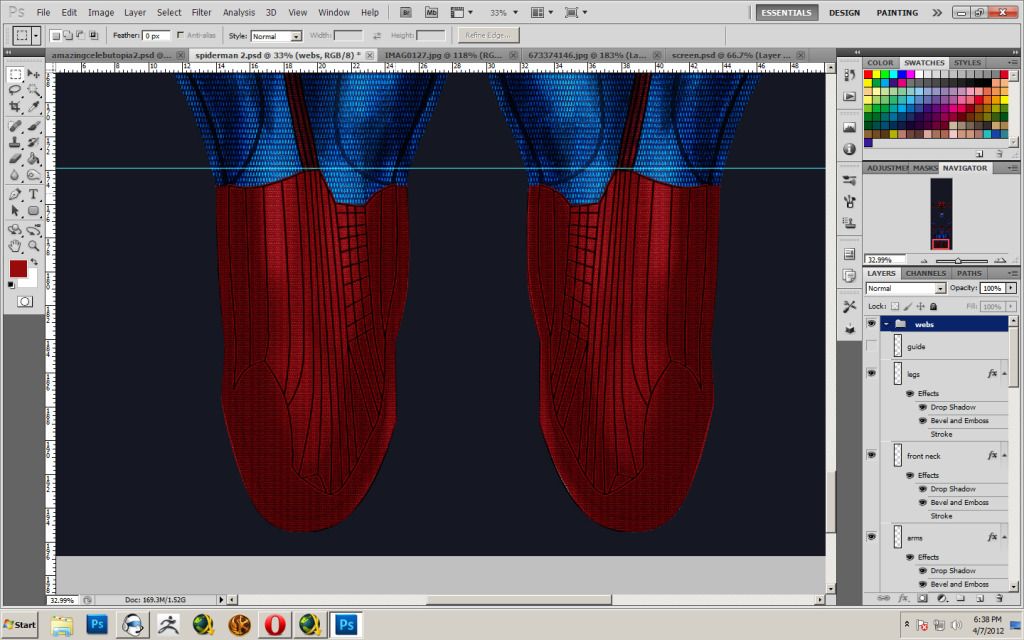Click the delete layer trash icon
Screen dimensions: 1024x640
(999, 598)
